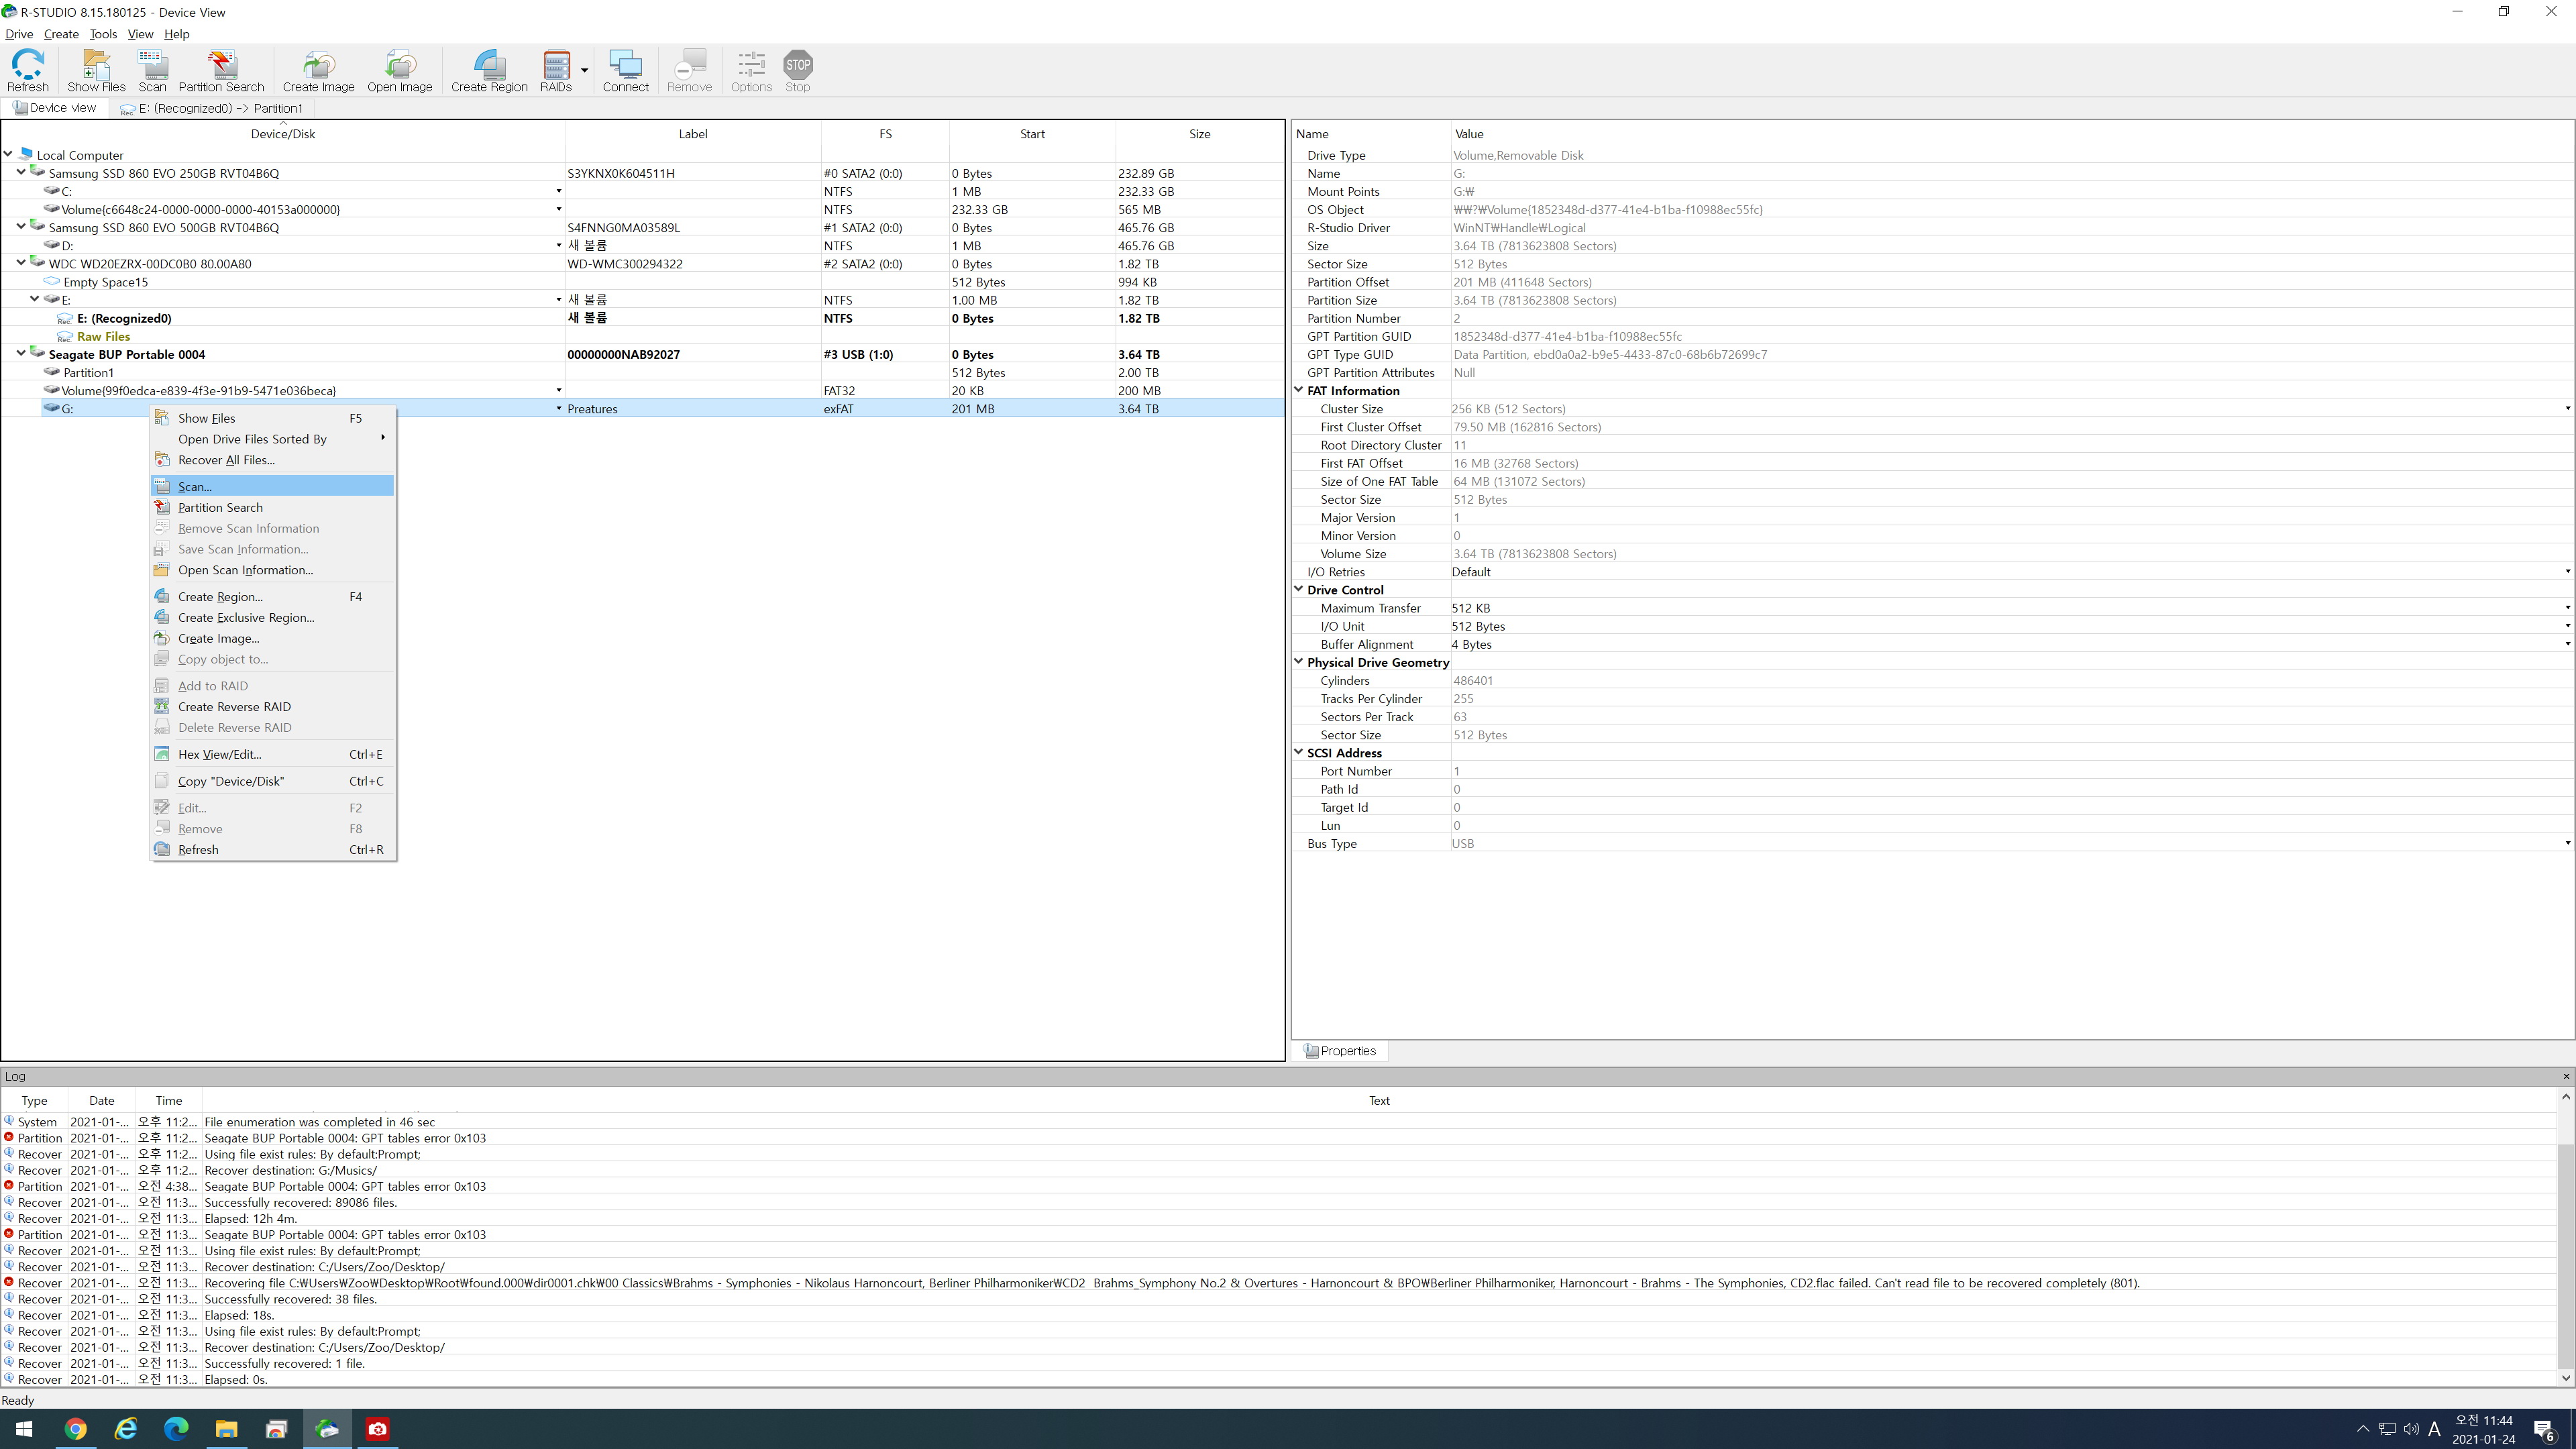Click the Create Region toolbar icon

coord(489,70)
